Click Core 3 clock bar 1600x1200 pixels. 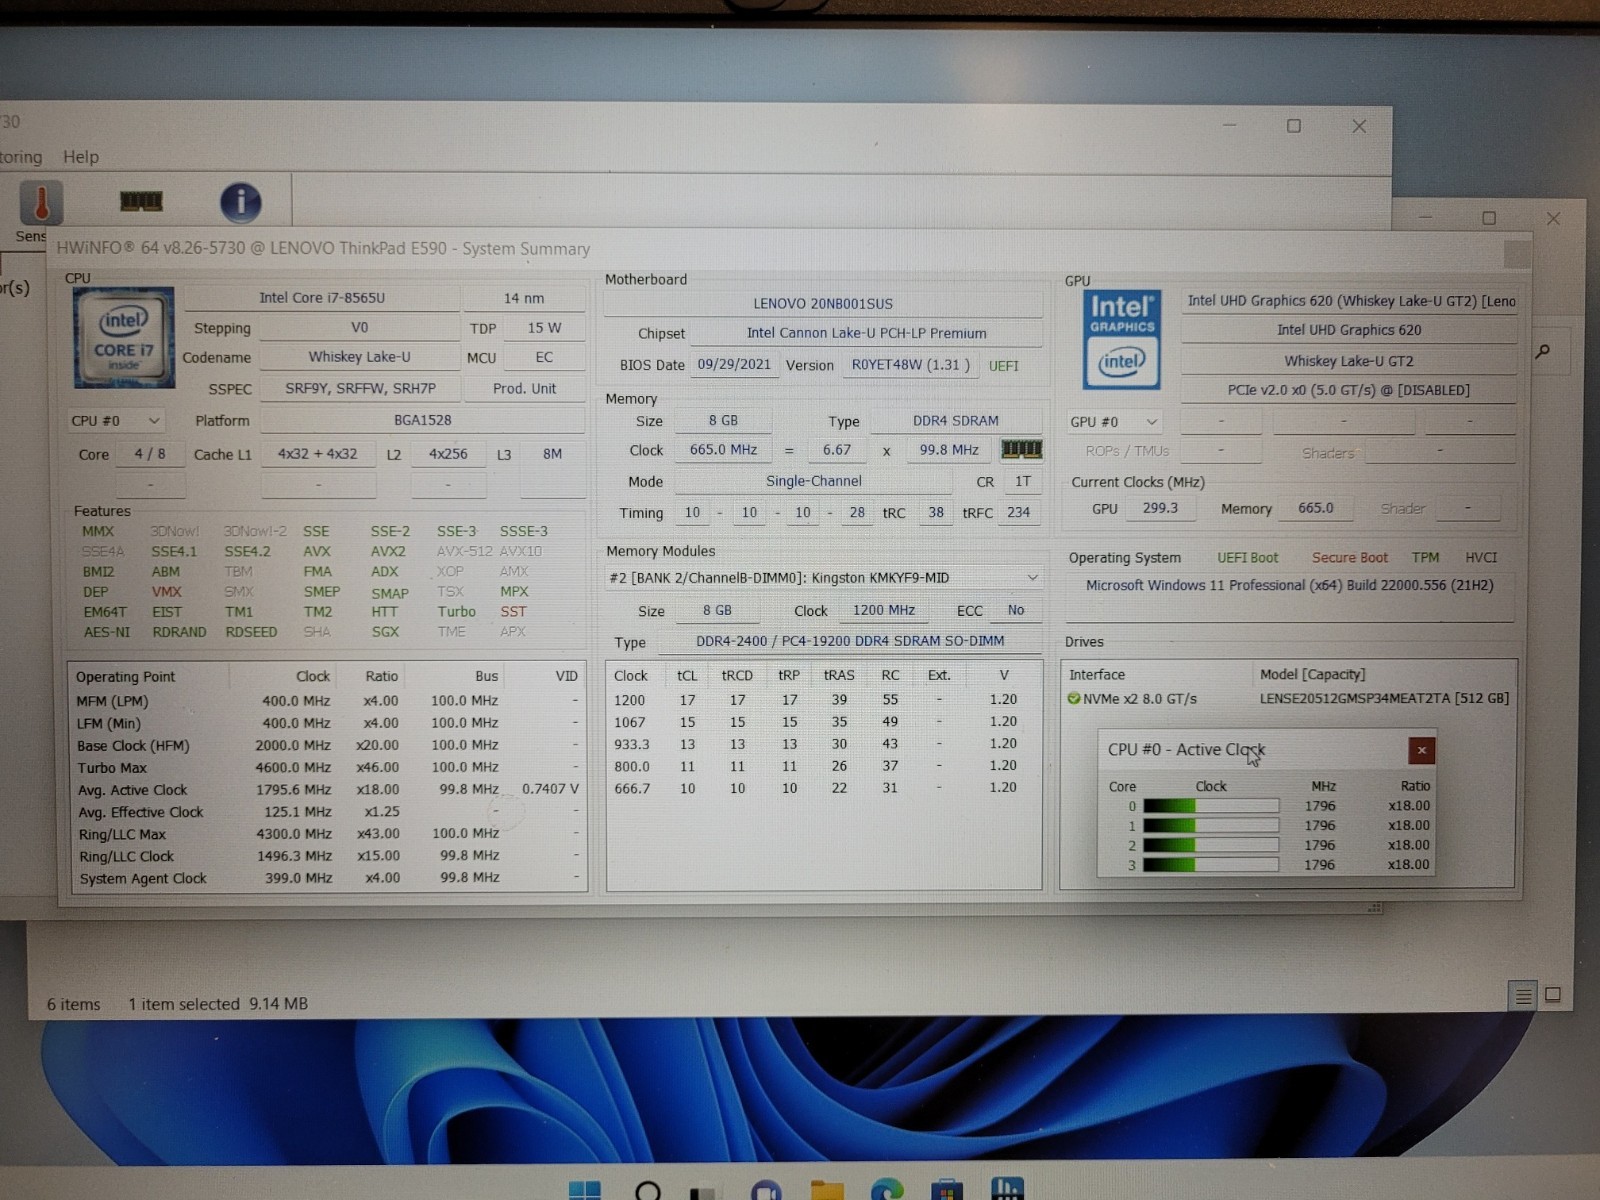pos(1211,865)
